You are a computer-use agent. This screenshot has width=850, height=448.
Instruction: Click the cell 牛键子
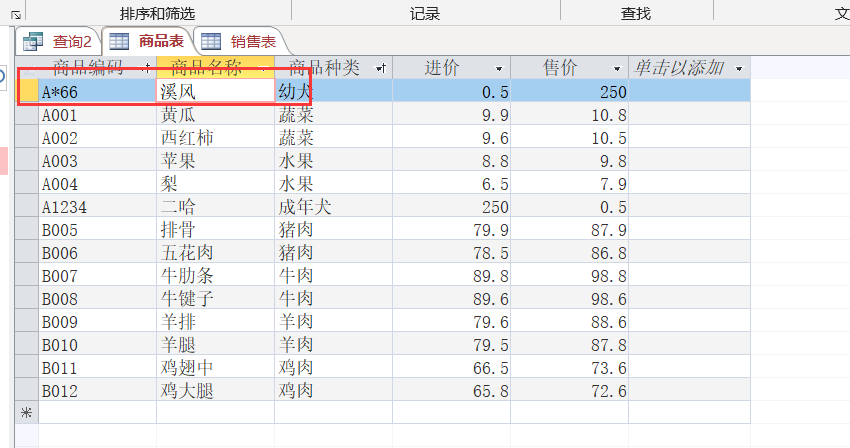tap(216, 299)
